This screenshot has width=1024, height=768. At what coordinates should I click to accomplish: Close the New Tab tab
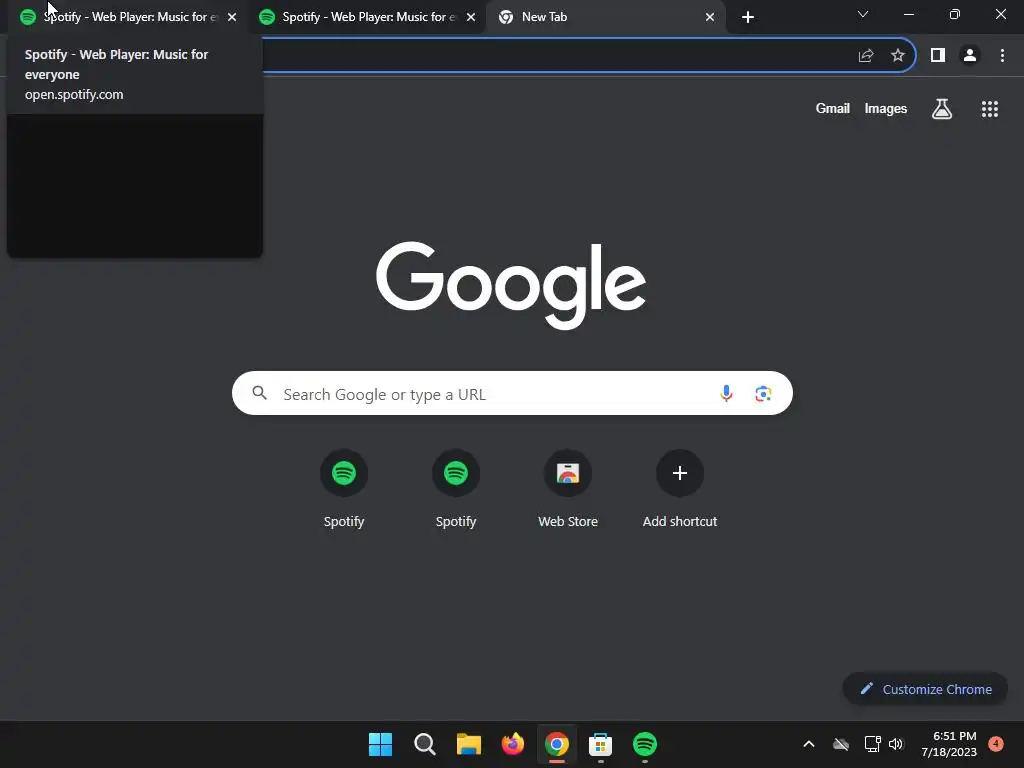pyautogui.click(x=710, y=17)
